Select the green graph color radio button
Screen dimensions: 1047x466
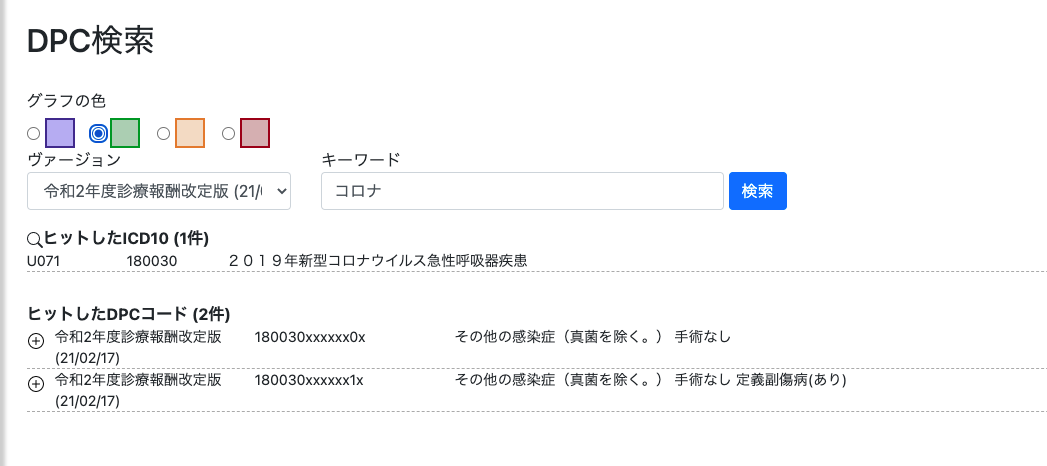click(x=98, y=133)
